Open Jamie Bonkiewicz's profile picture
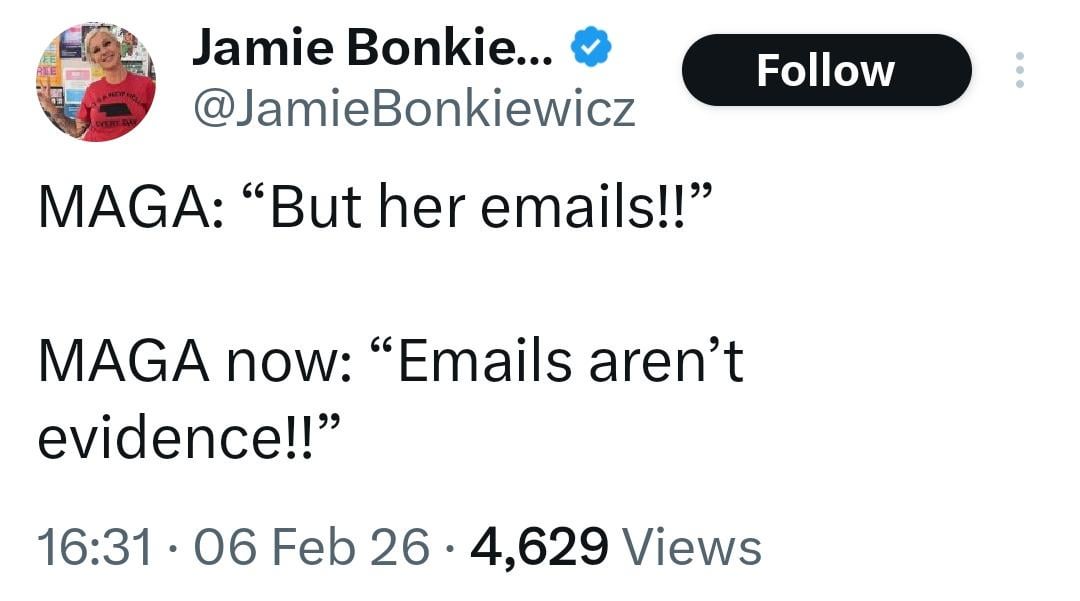Viewport: 1080px width, 601px height. pyautogui.click(x=96, y=82)
